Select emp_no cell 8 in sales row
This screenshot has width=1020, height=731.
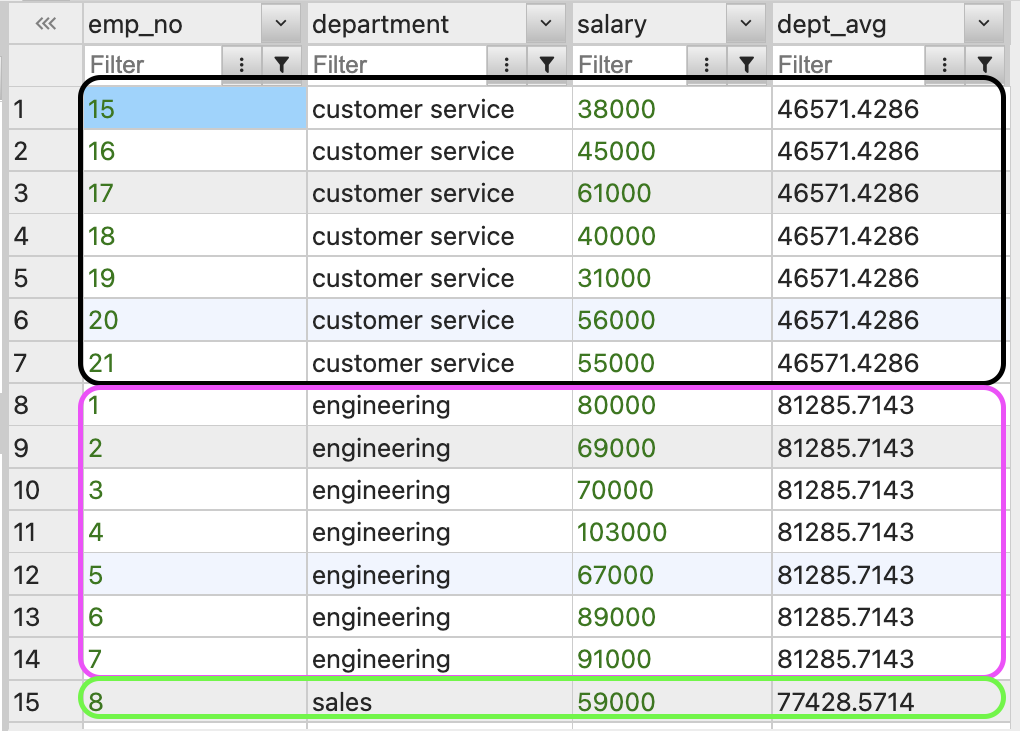[x=195, y=702]
